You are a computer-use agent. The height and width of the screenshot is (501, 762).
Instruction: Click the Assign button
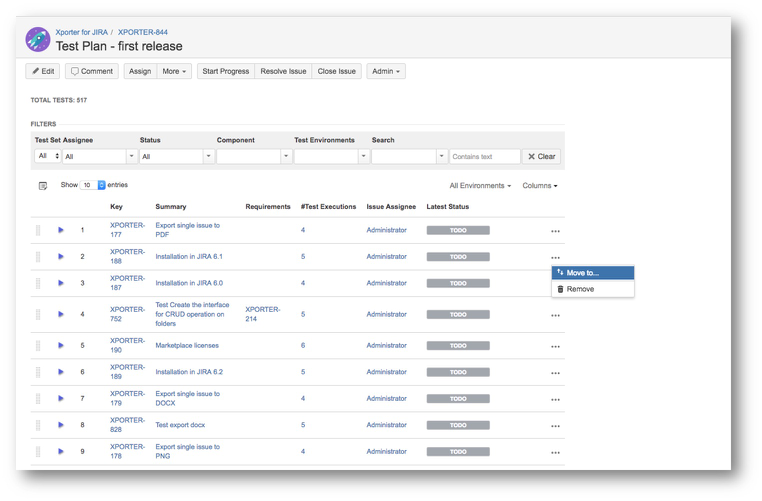coord(140,71)
